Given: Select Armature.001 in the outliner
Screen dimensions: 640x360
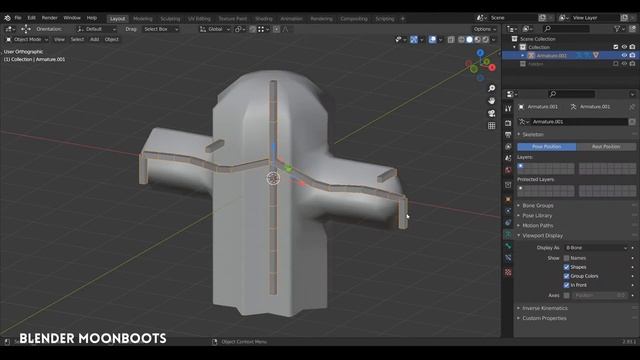Looking at the screenshot, I should 551,55.
